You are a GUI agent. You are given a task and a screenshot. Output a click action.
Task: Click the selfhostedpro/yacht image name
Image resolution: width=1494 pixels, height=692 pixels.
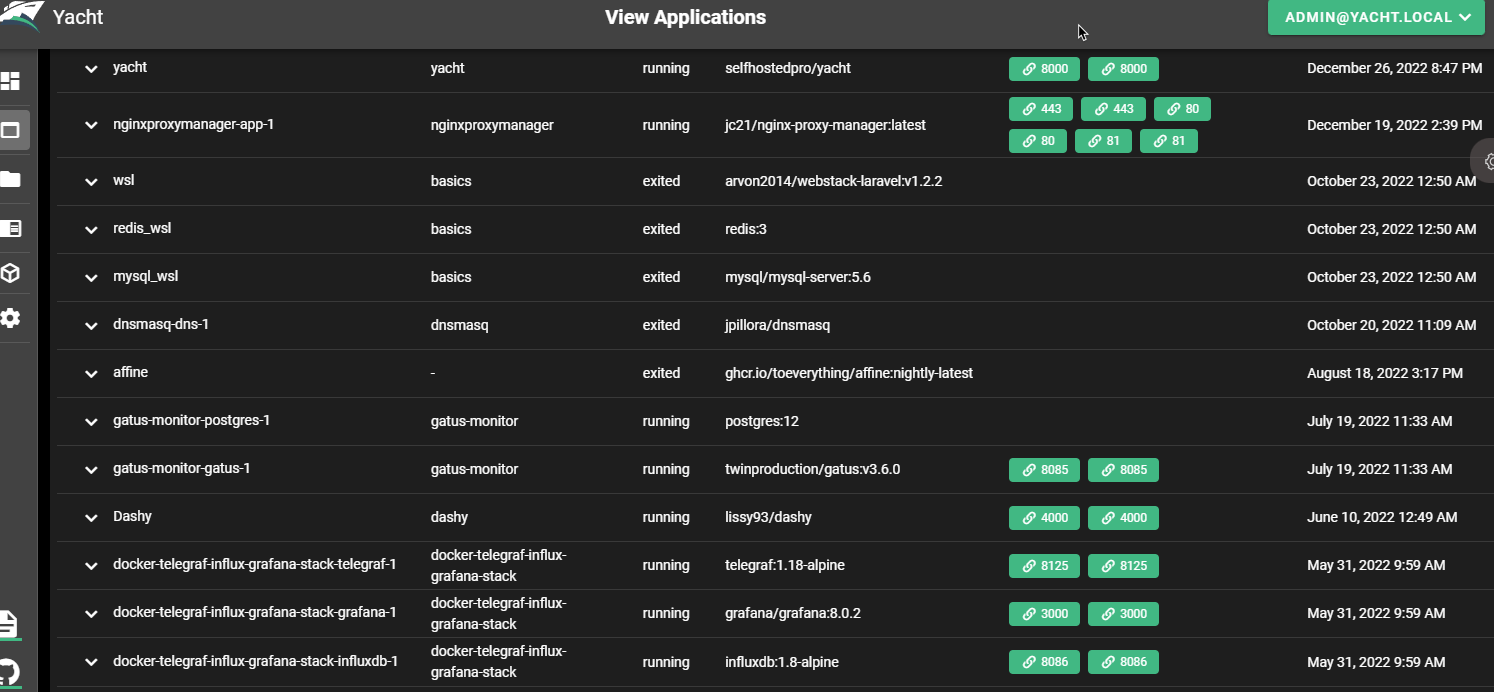click(788, 68)
